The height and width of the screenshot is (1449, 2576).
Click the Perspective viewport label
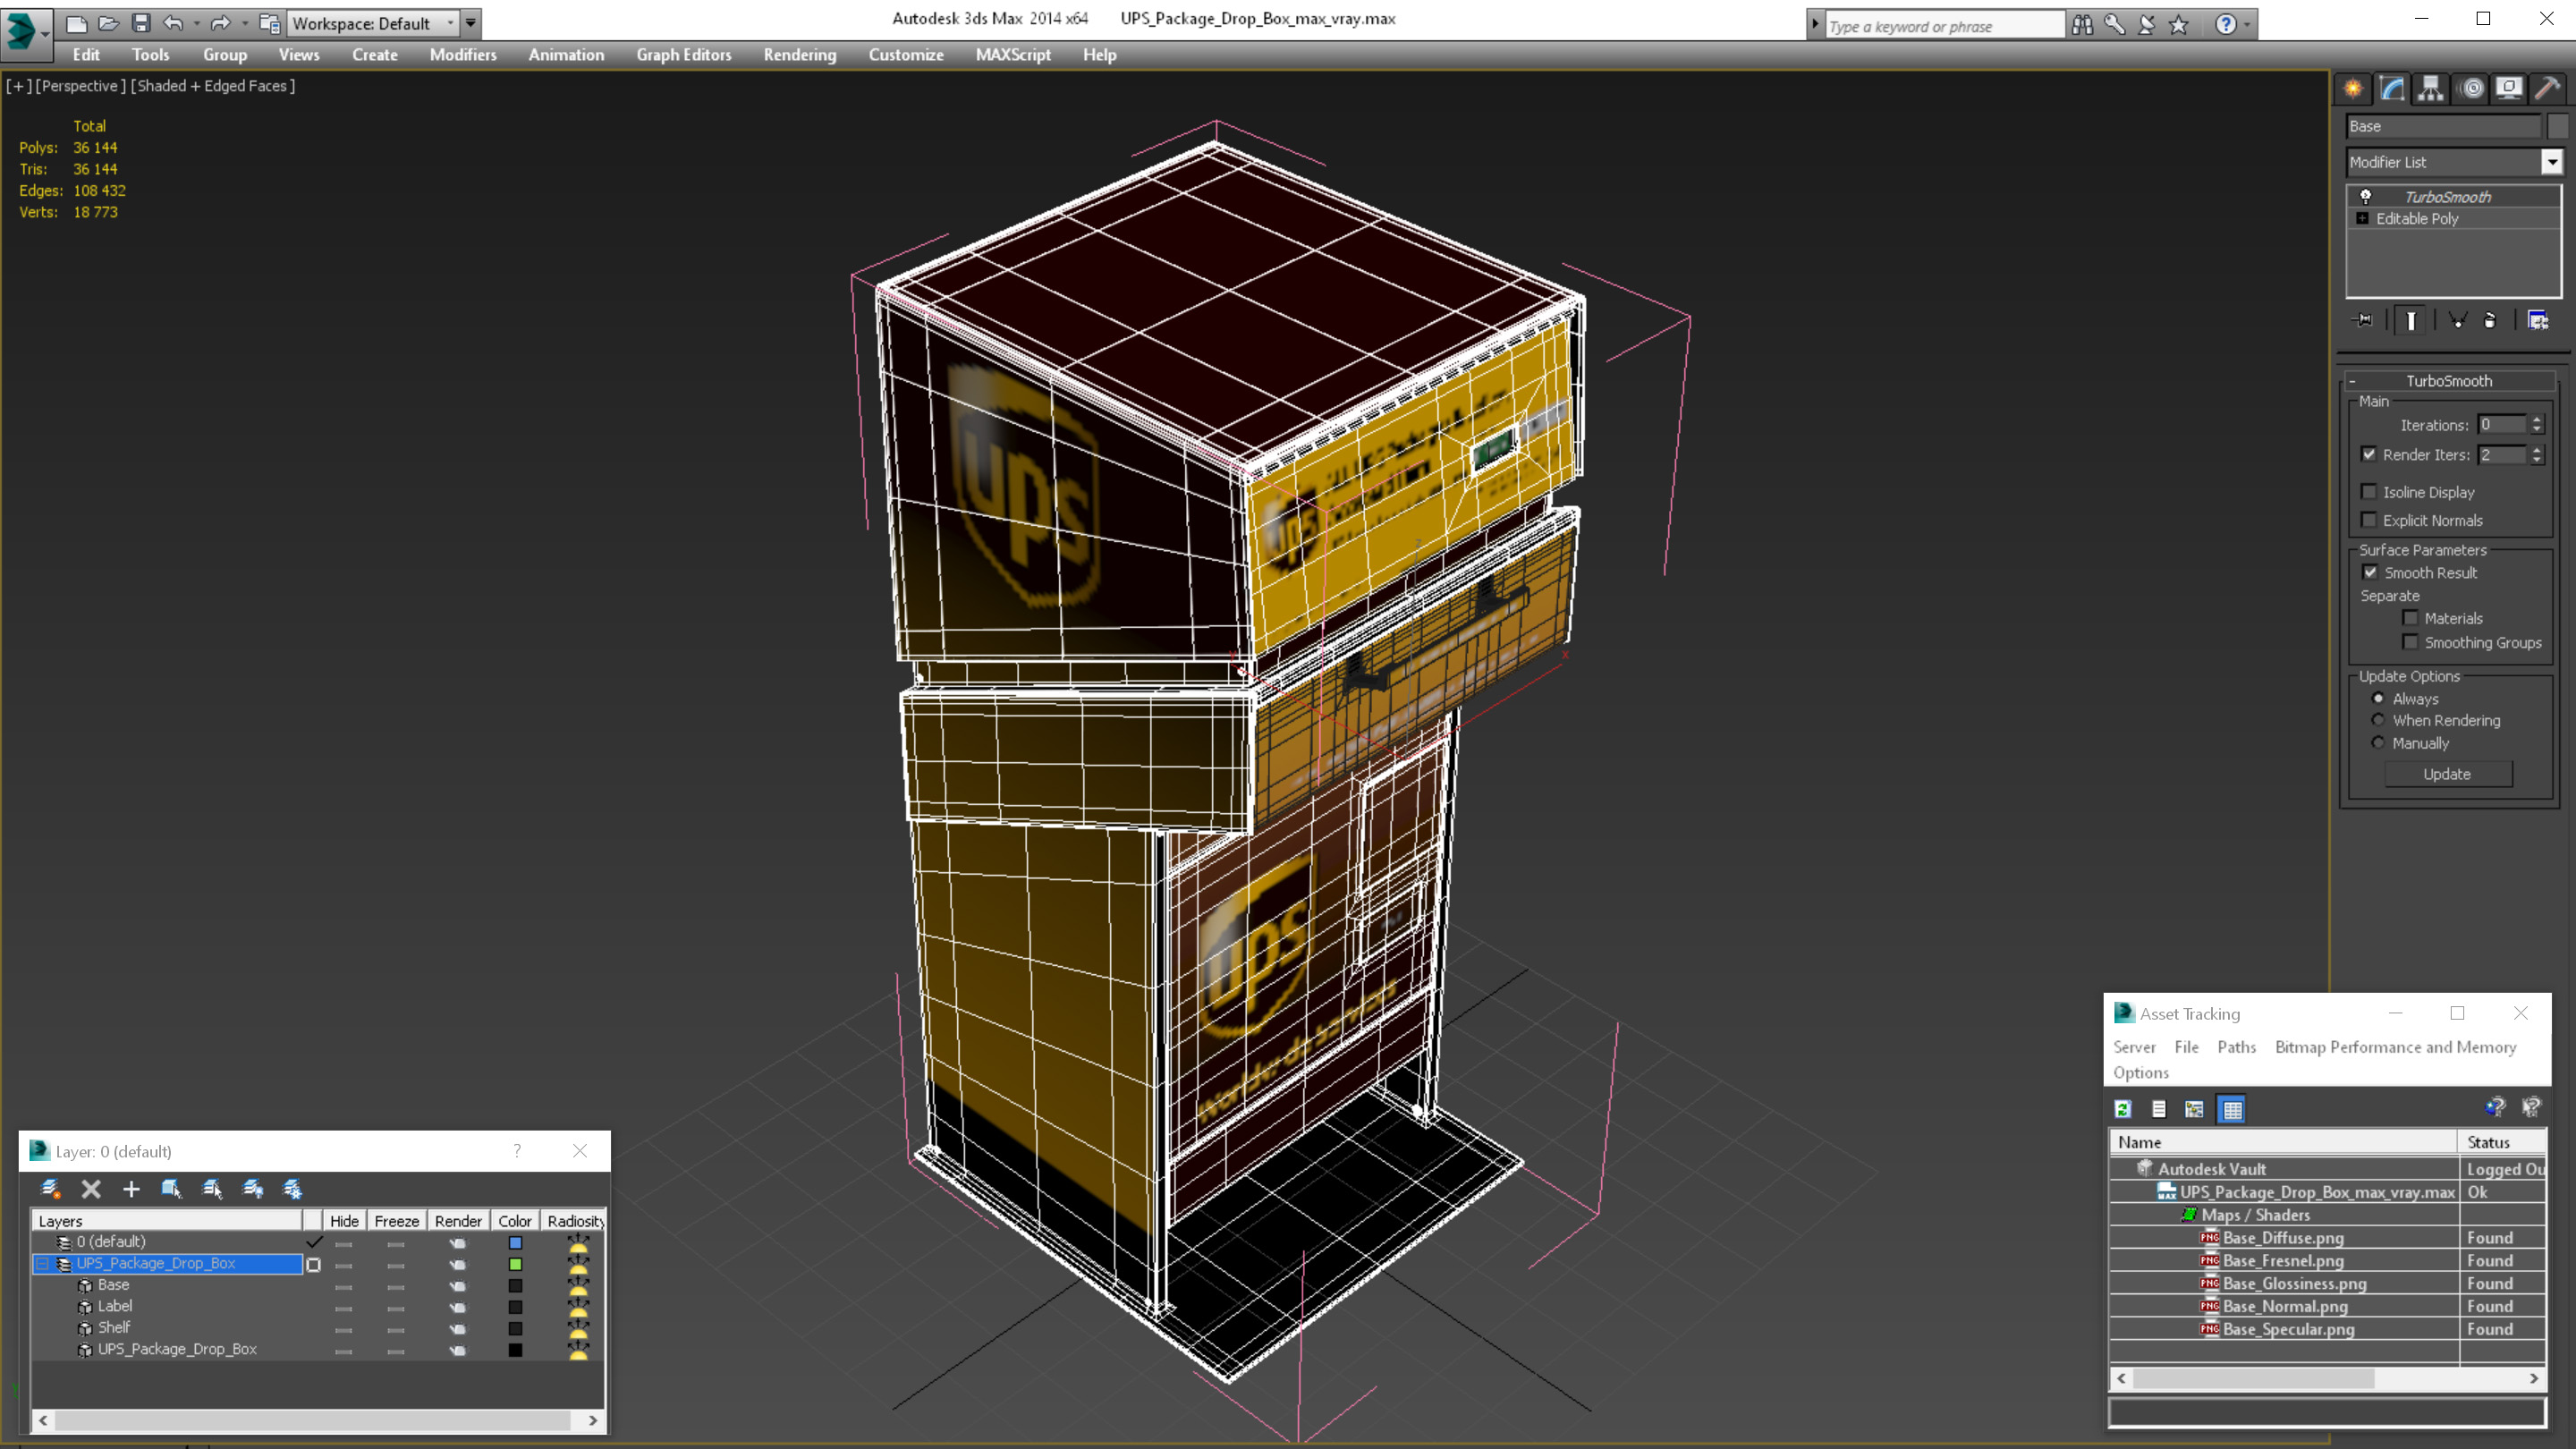click(80, 86)
